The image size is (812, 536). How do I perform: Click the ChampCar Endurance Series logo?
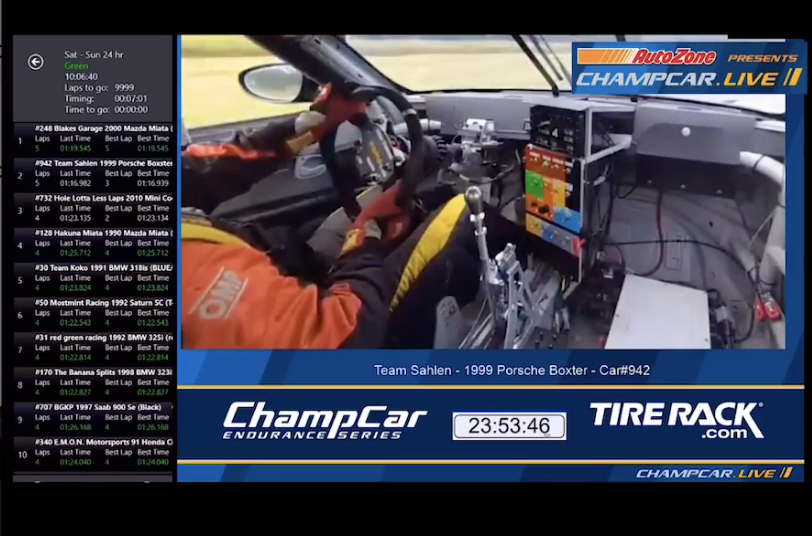pos(325,421)
